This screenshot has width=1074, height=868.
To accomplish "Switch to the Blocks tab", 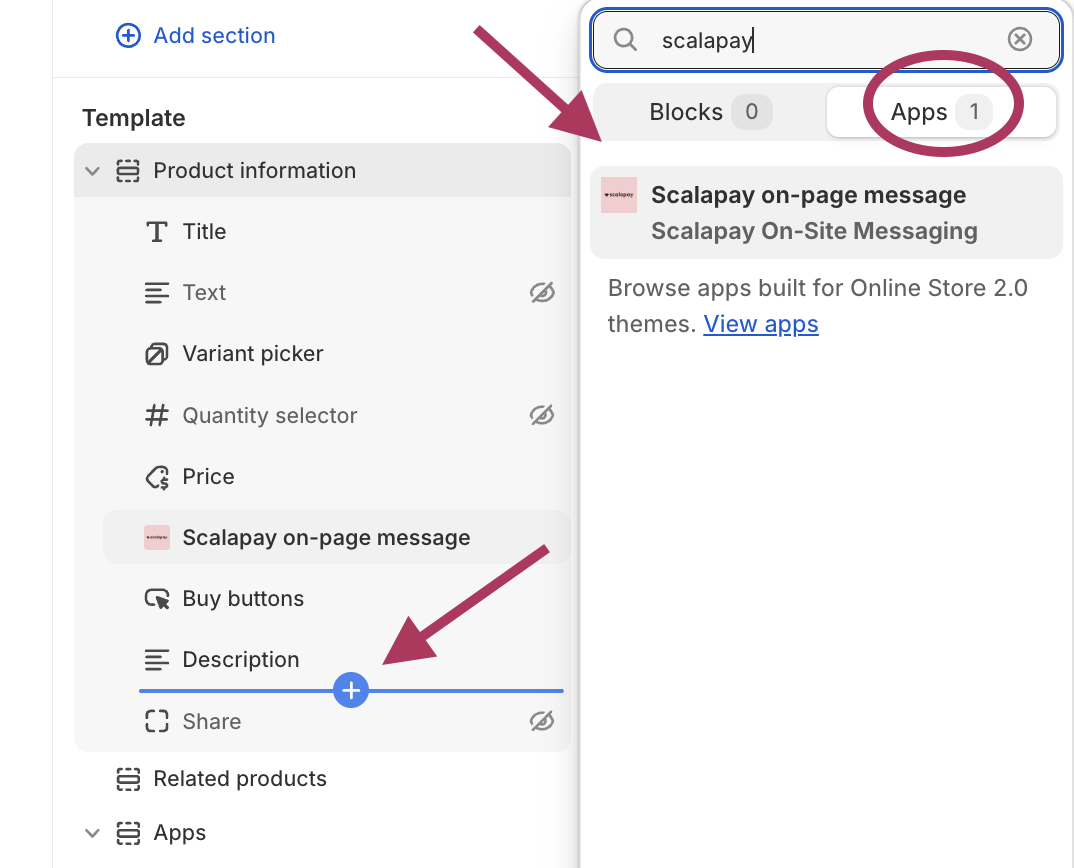I will [x=710, y=112].
